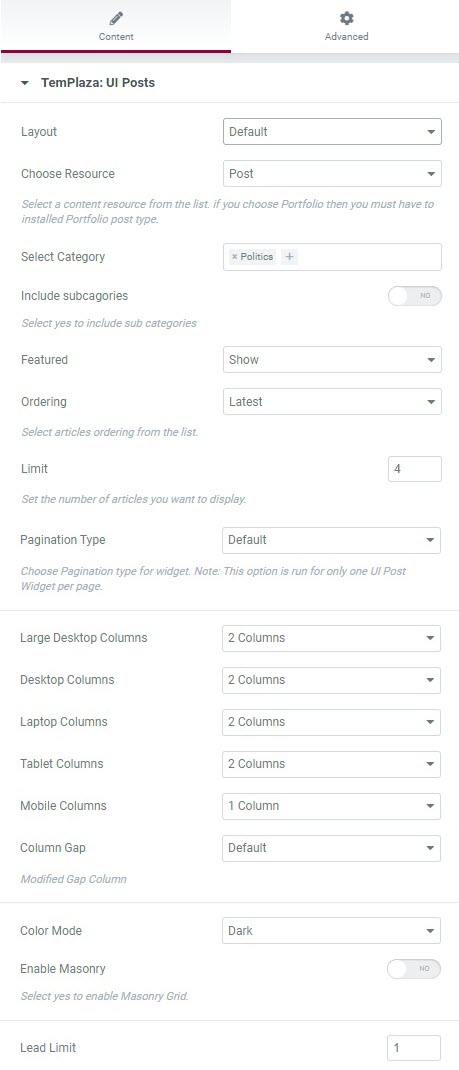Open the Pagination Type dropdown

point(331,540)
